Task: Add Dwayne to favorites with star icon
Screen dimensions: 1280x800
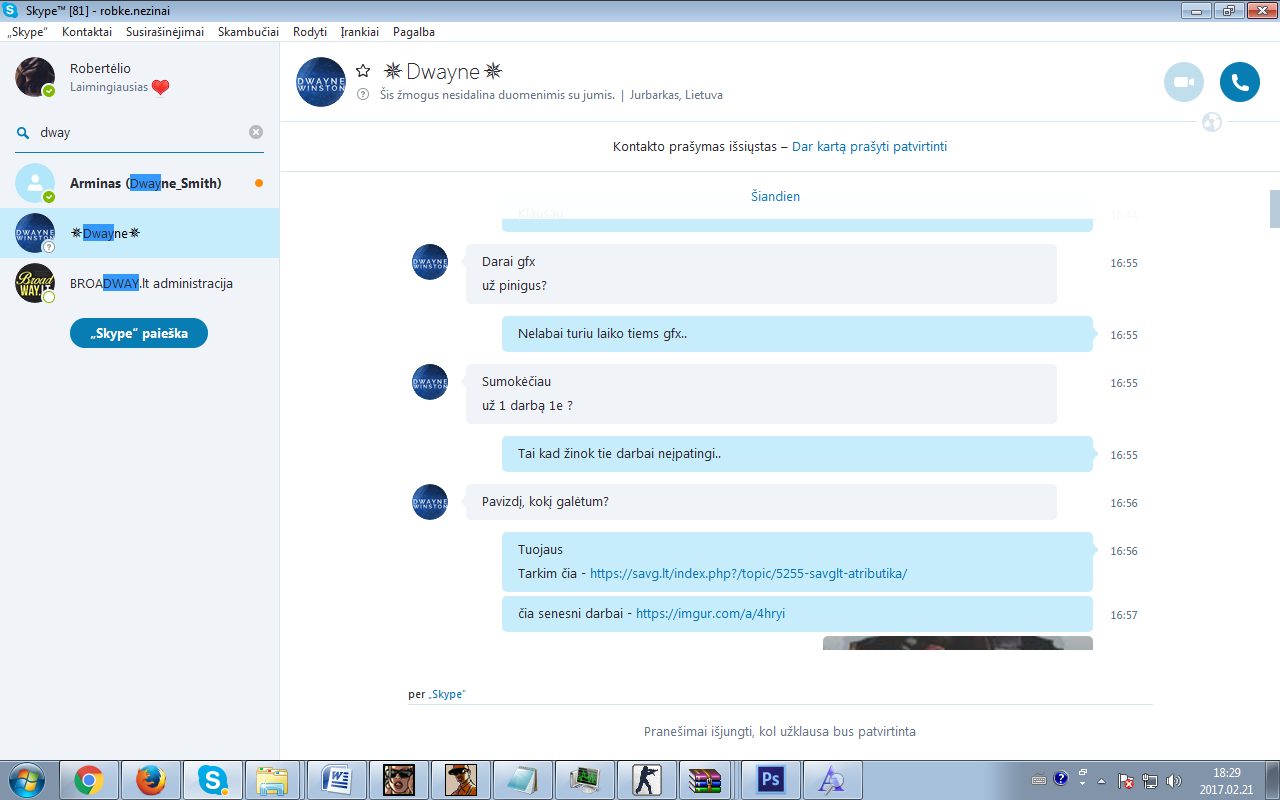Action: coord(363,71)
